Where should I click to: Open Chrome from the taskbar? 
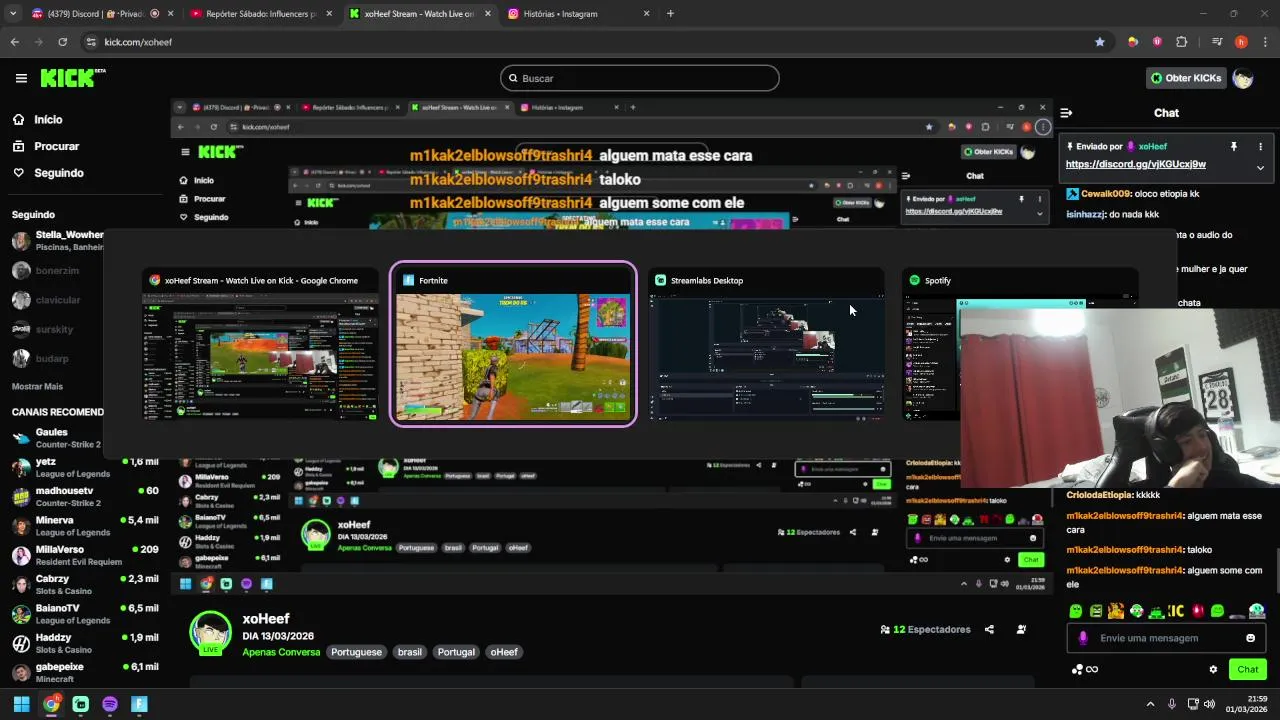[x=51, y=704]
